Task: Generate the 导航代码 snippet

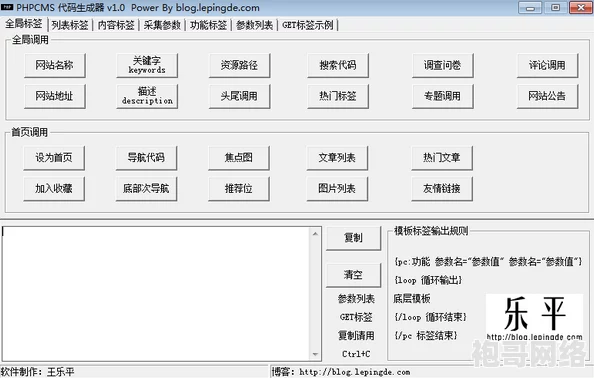Action: (146, 158)
